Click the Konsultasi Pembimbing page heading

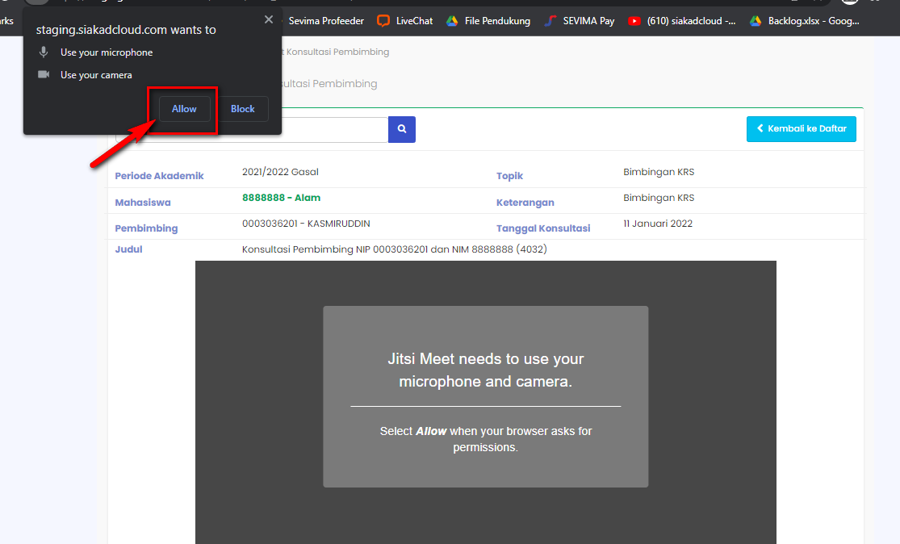click(330, 84)
